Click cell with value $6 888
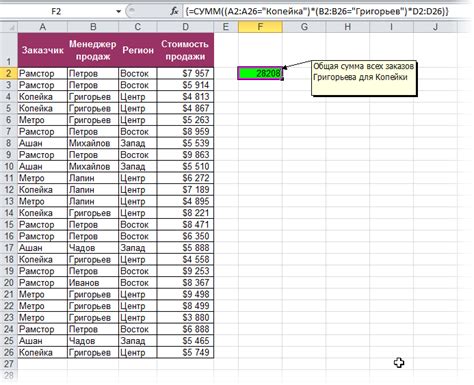The image size is (474, 385). point(185,329)
